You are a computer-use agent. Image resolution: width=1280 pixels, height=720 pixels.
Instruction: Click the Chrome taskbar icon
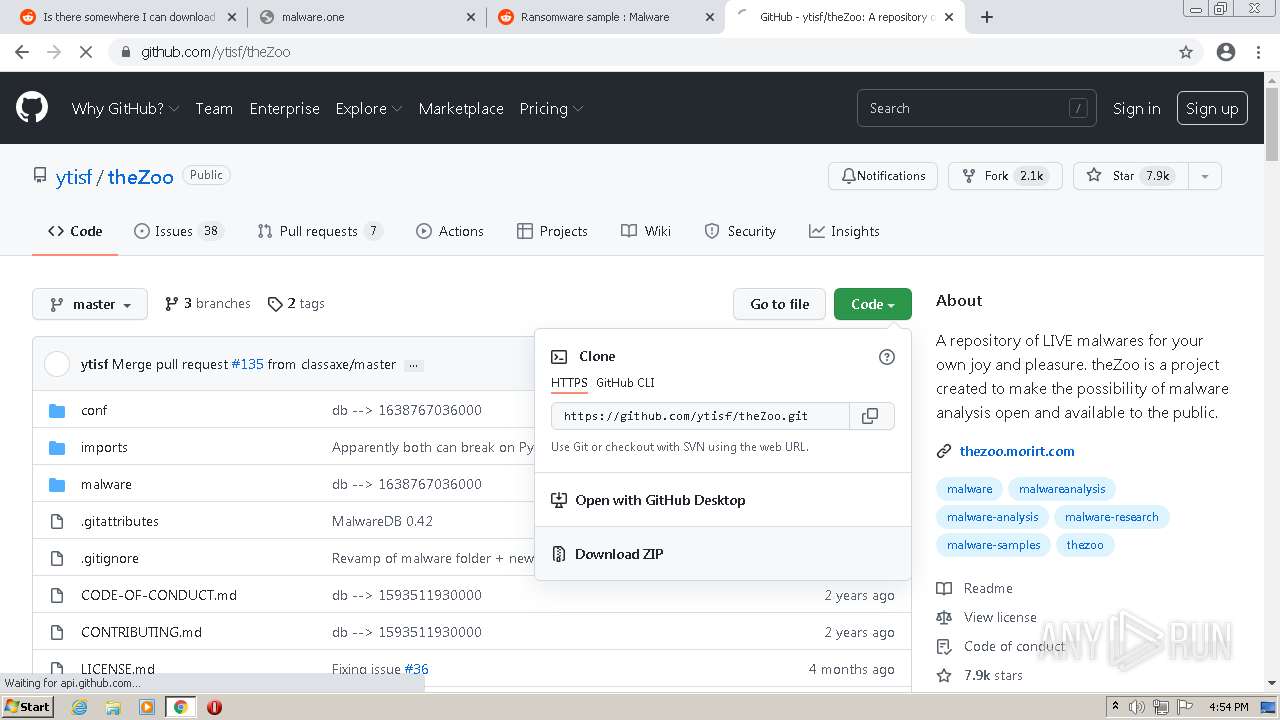tap(180, 707)
